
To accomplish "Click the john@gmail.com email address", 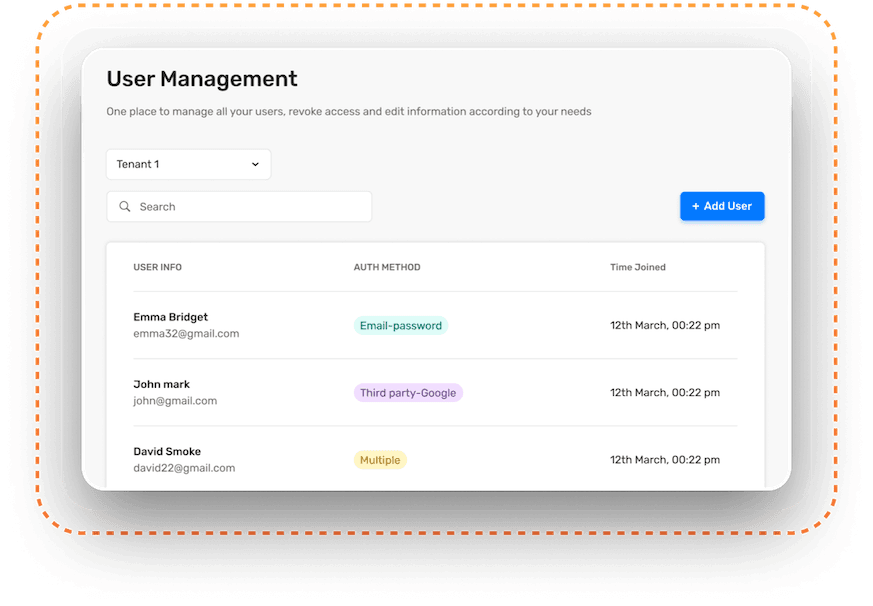I will click(175, 401).
